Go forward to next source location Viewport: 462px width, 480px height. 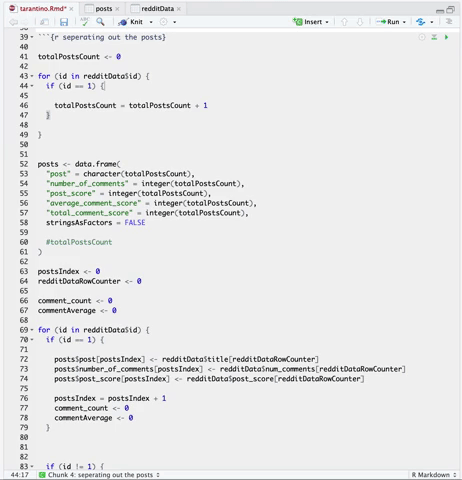point(25,22)
